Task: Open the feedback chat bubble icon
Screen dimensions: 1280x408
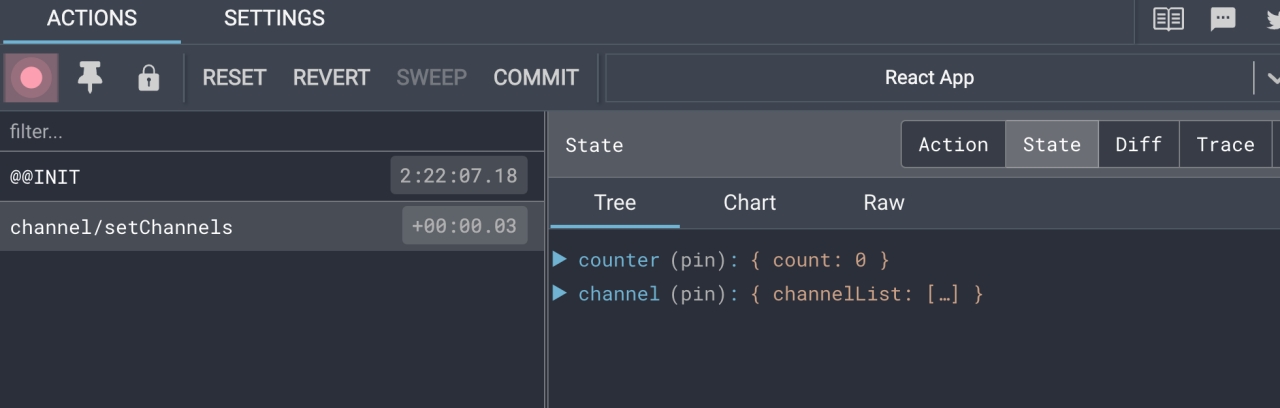Action: (x=1223, y=19)
